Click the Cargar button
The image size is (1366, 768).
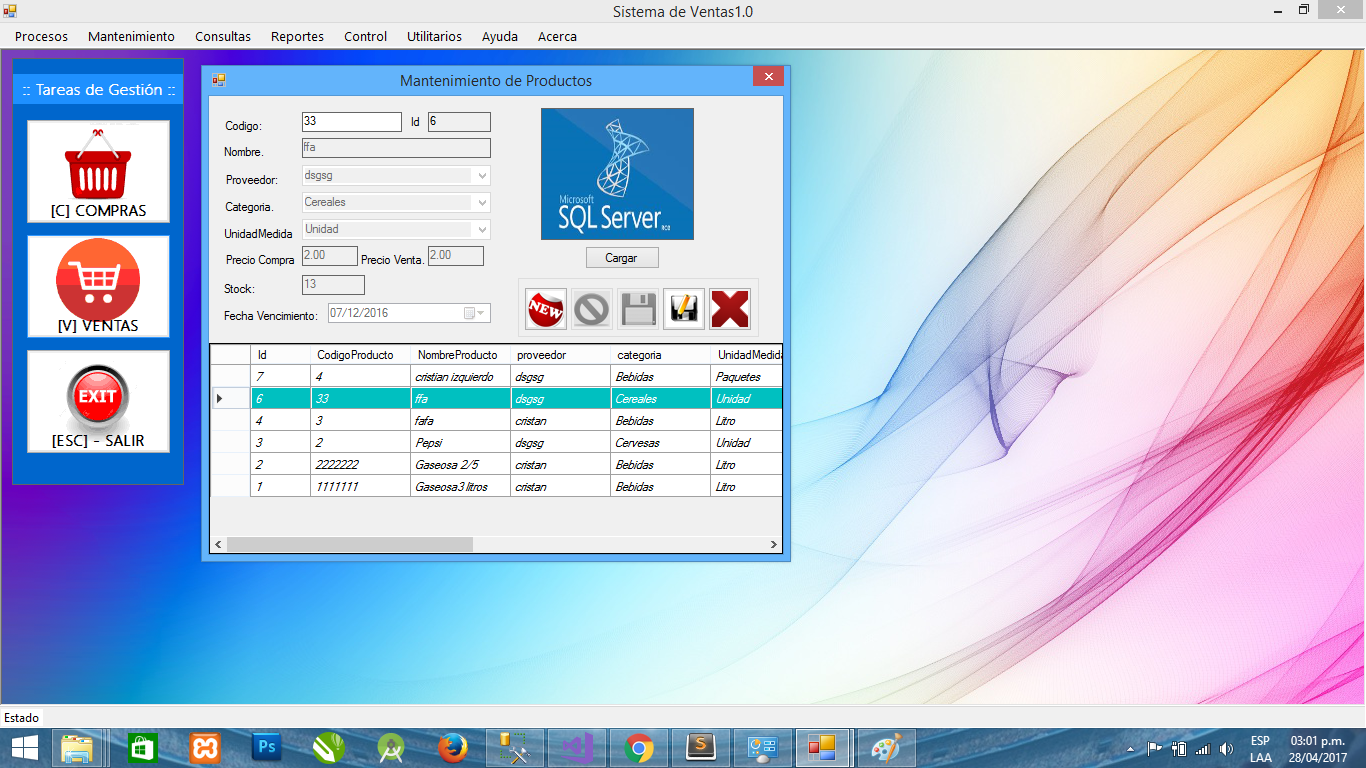coord(621,258)
